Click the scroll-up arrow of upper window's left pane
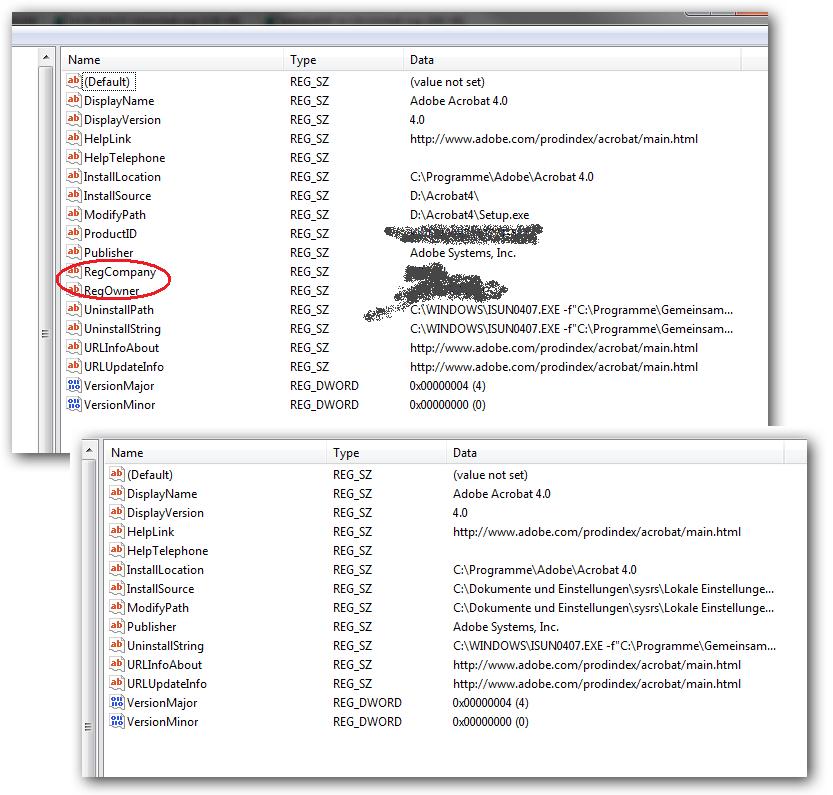The width and height of the screenshot is (833, 795). coord(46,57)
